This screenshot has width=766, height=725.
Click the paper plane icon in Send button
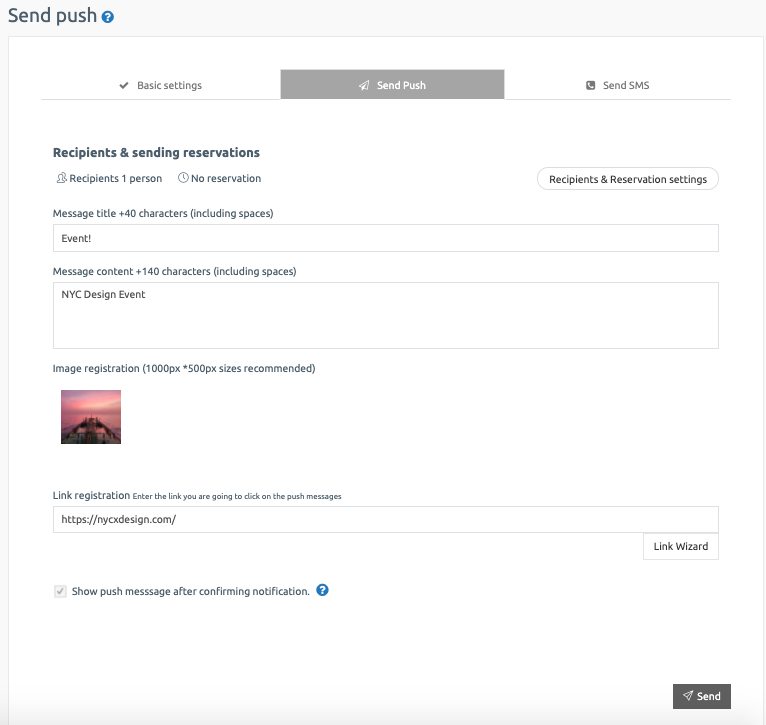[688, 697]
